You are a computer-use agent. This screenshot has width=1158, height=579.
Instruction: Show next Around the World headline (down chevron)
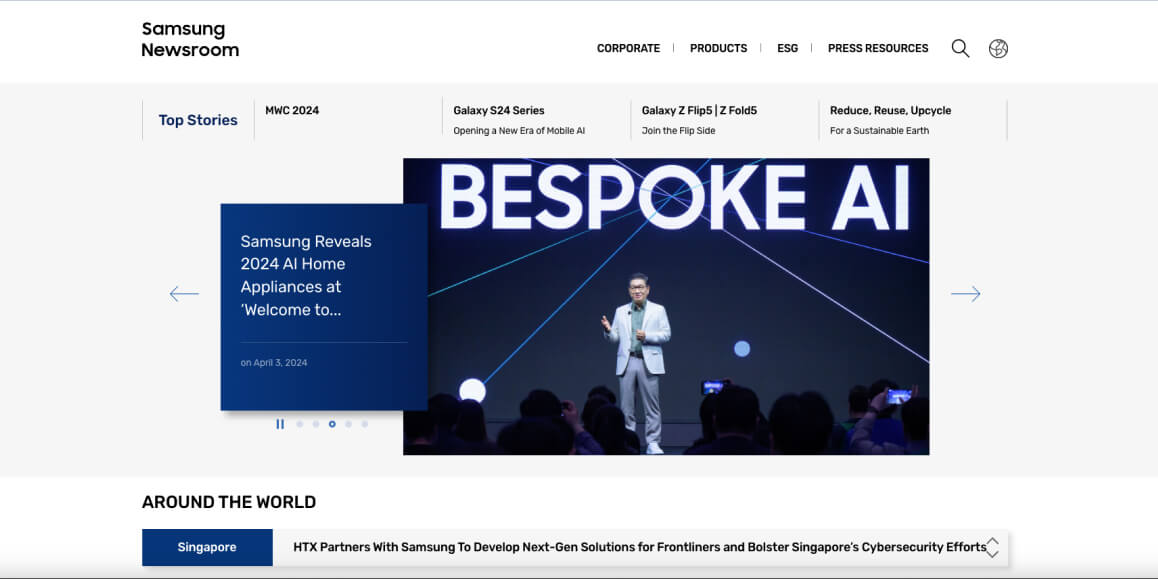point(993,554)
